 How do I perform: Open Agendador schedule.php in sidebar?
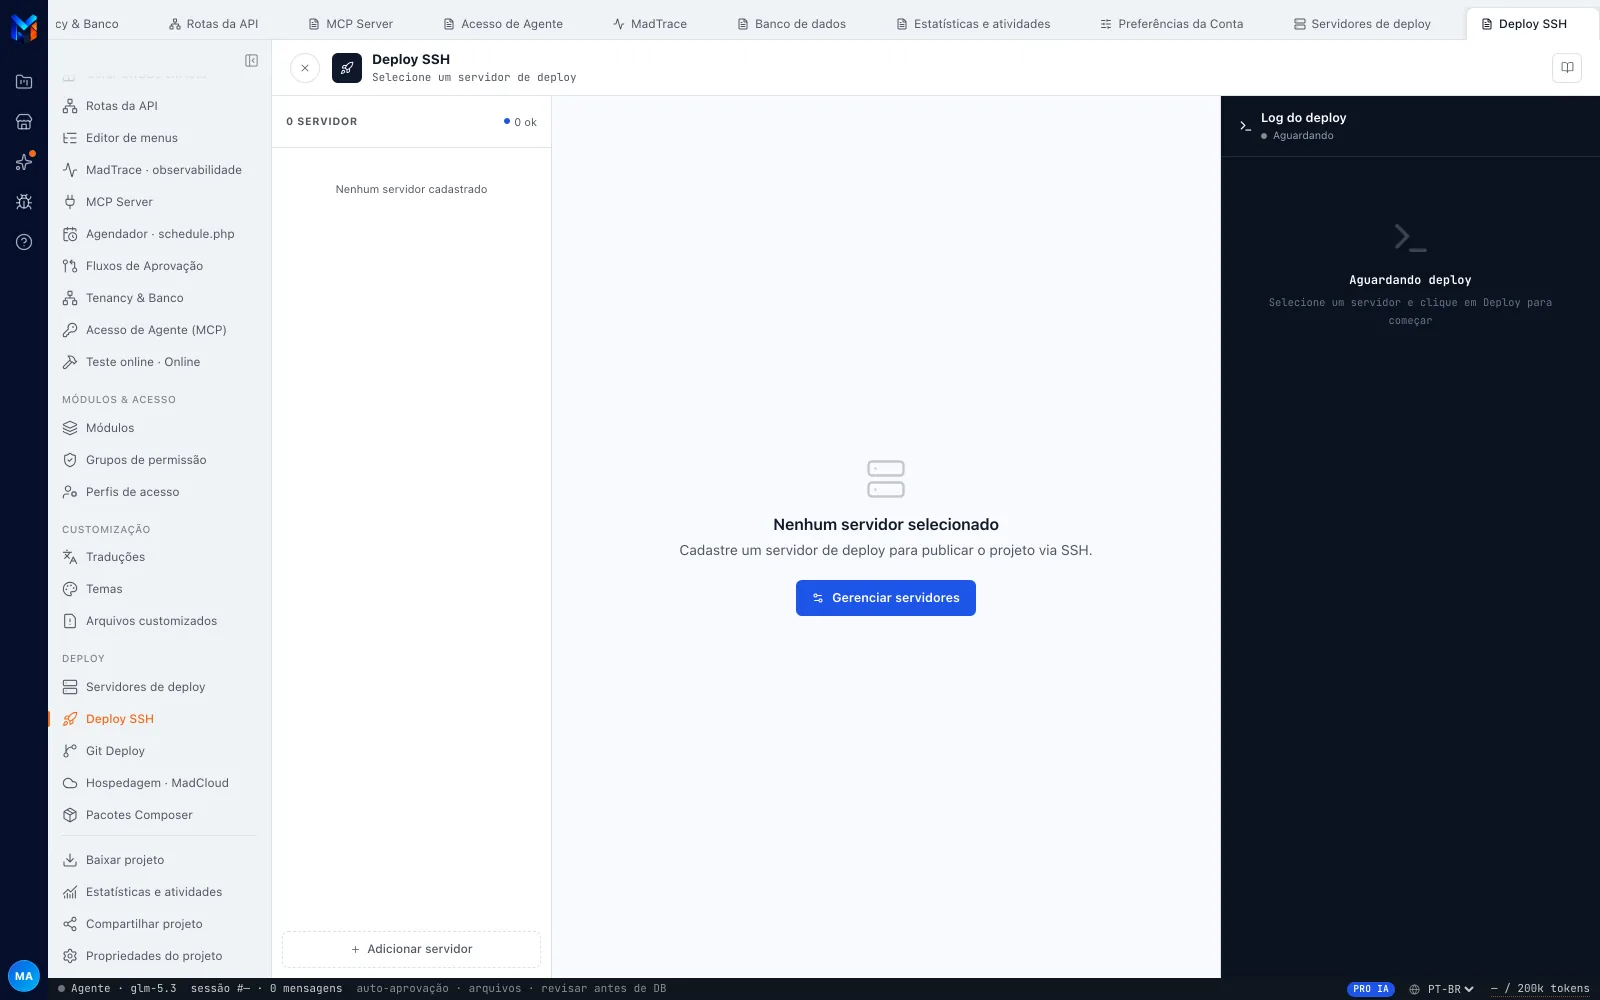(x=159, y=234)
